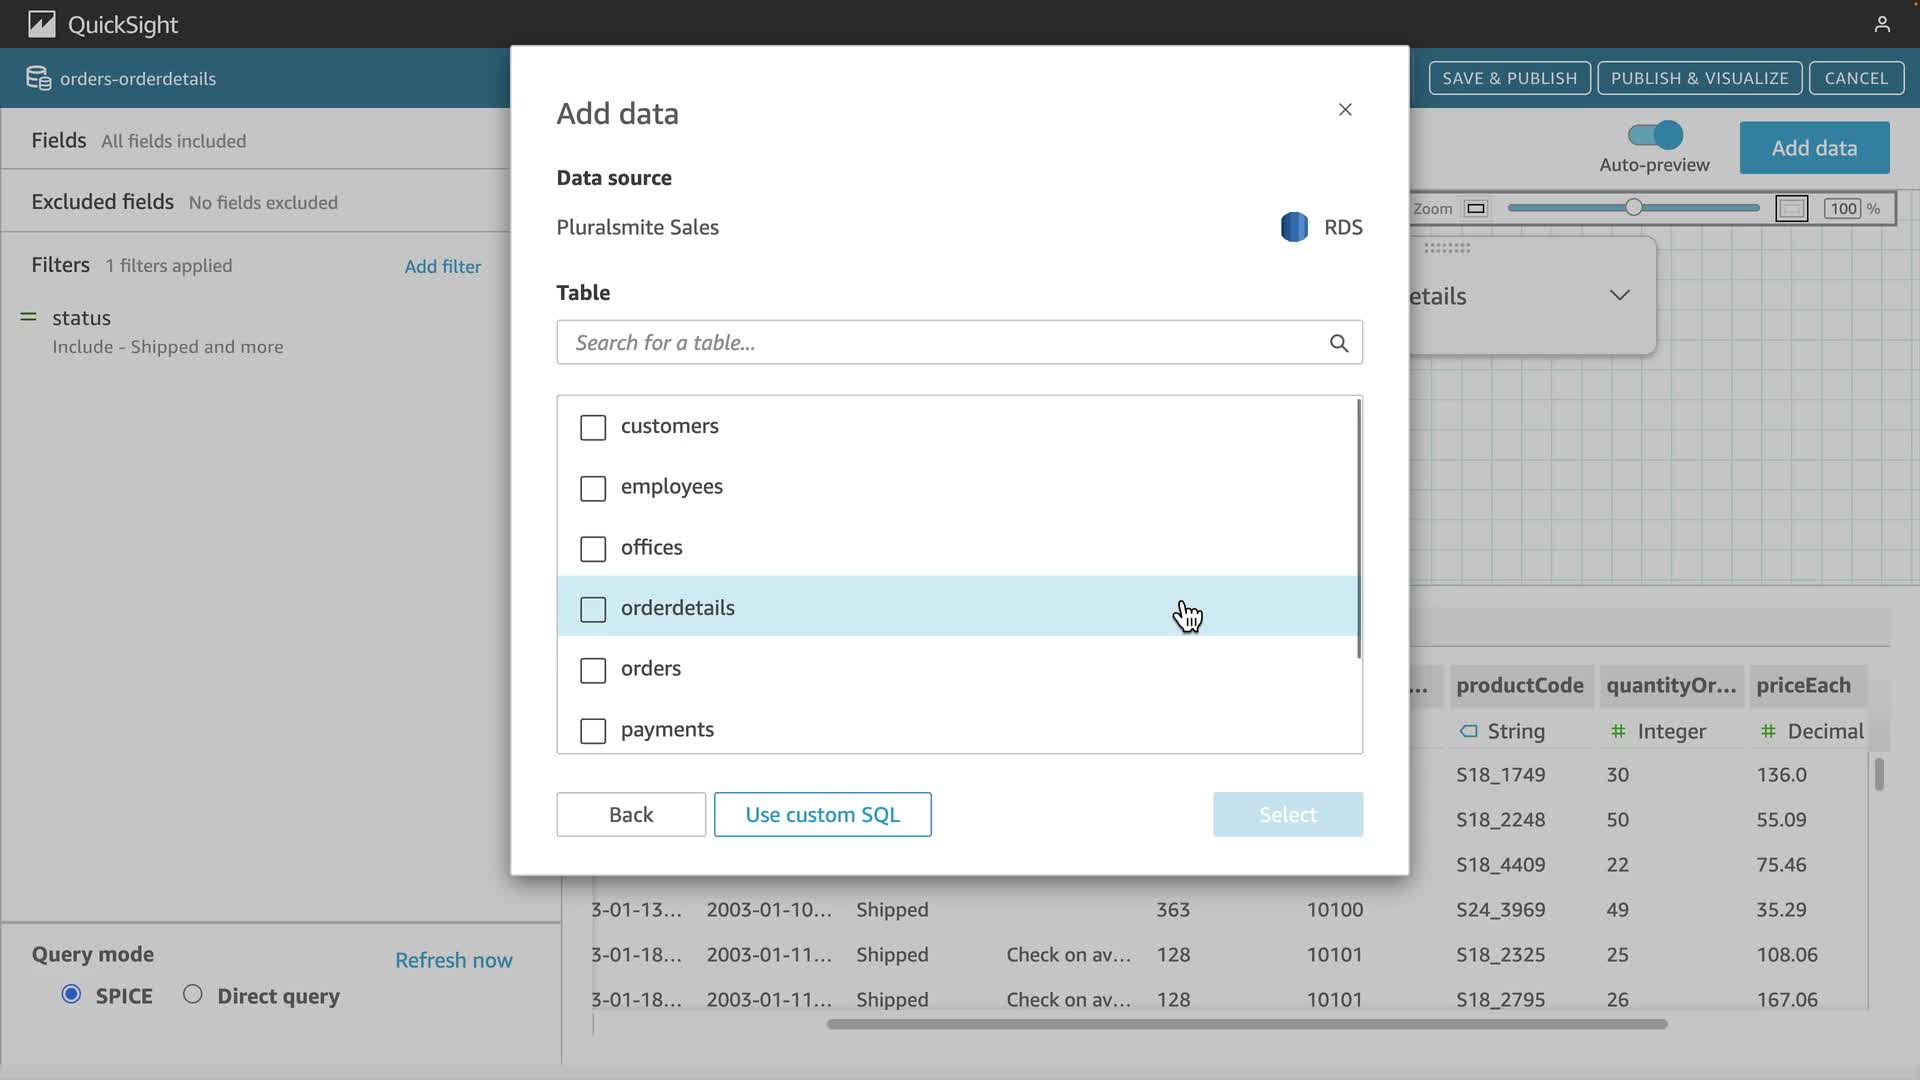Click the fit-to-view zoom icon
Viewport: 1920px width, 1080px height.
click(x=1791, y=208)
